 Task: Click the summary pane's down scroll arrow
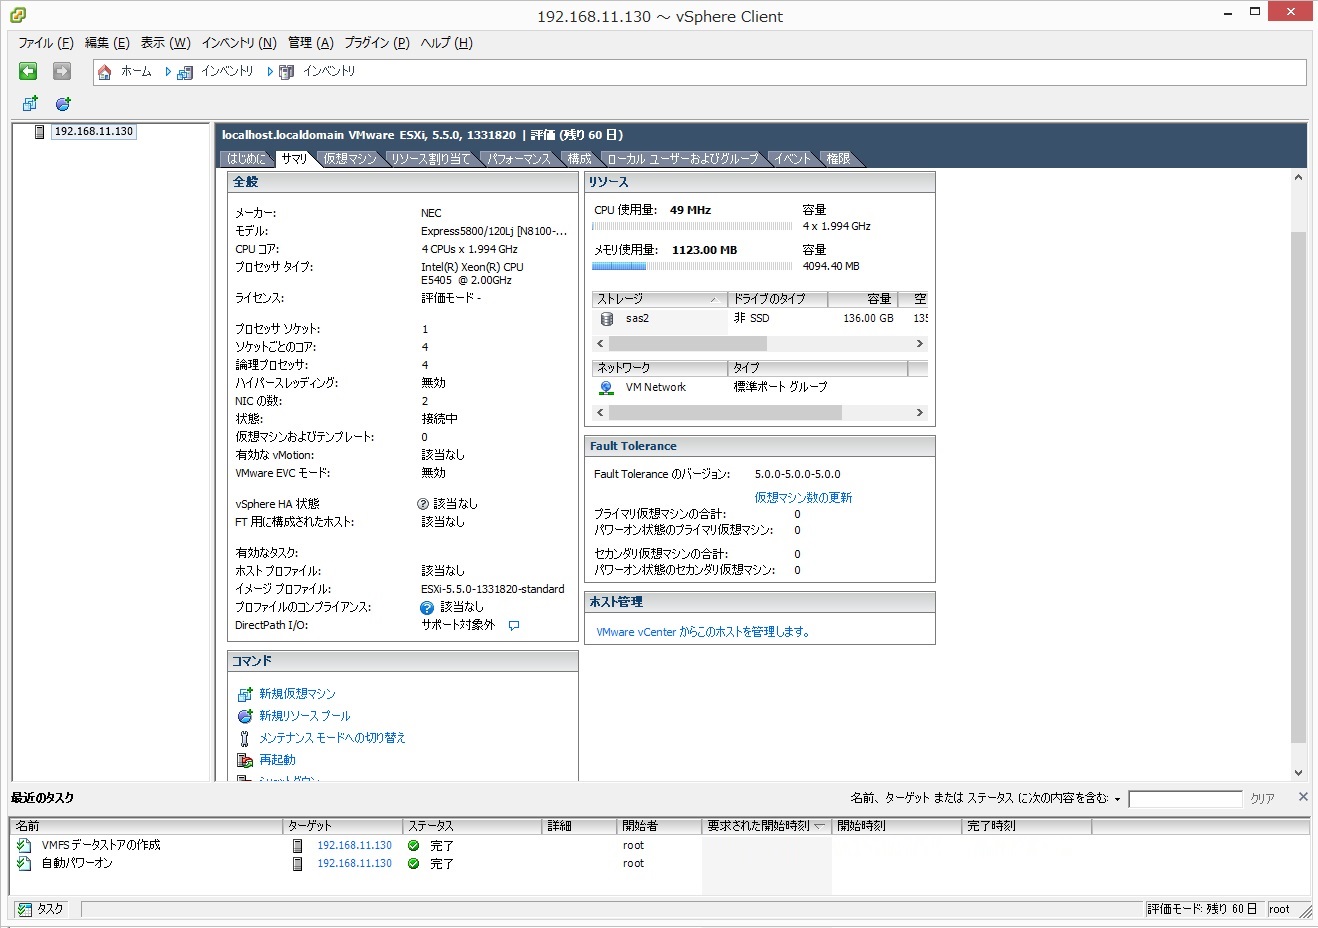(x=1299, y=773)
